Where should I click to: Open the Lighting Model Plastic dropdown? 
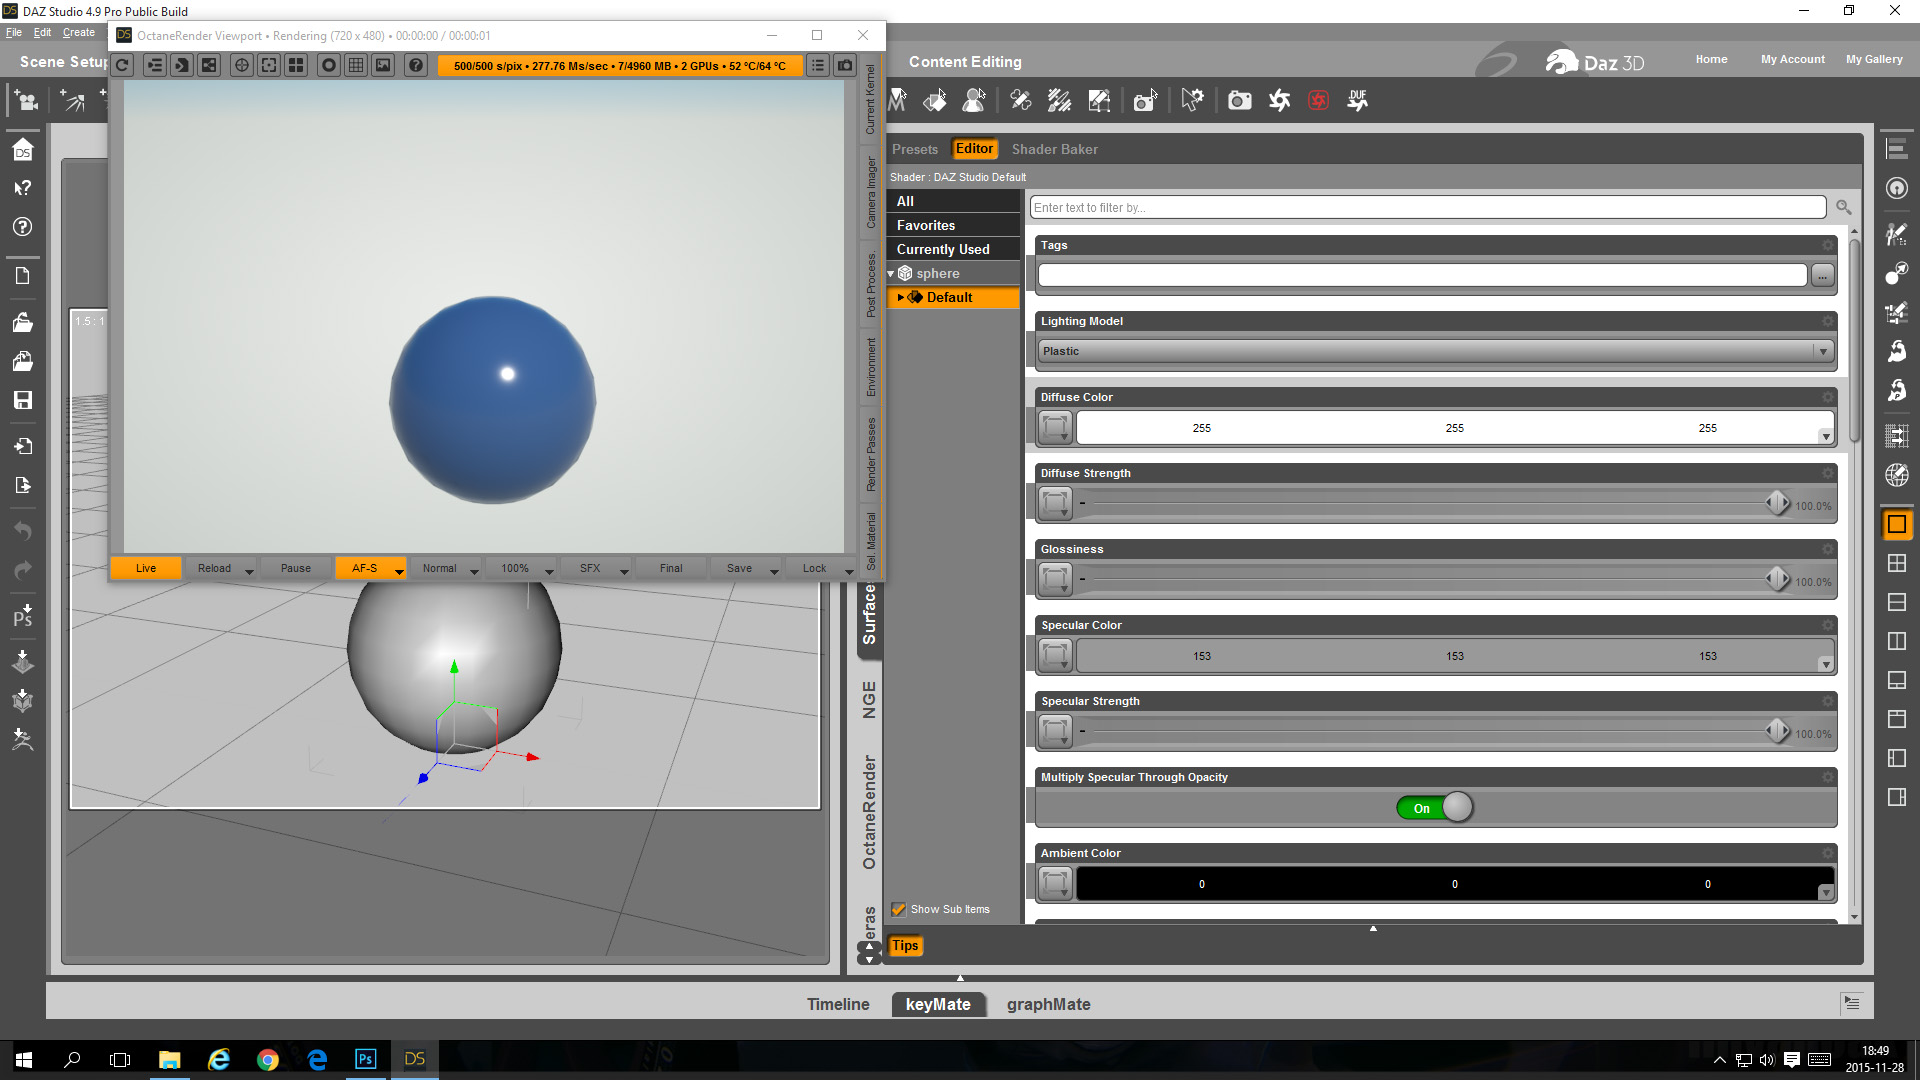(x=1822, y=351)
